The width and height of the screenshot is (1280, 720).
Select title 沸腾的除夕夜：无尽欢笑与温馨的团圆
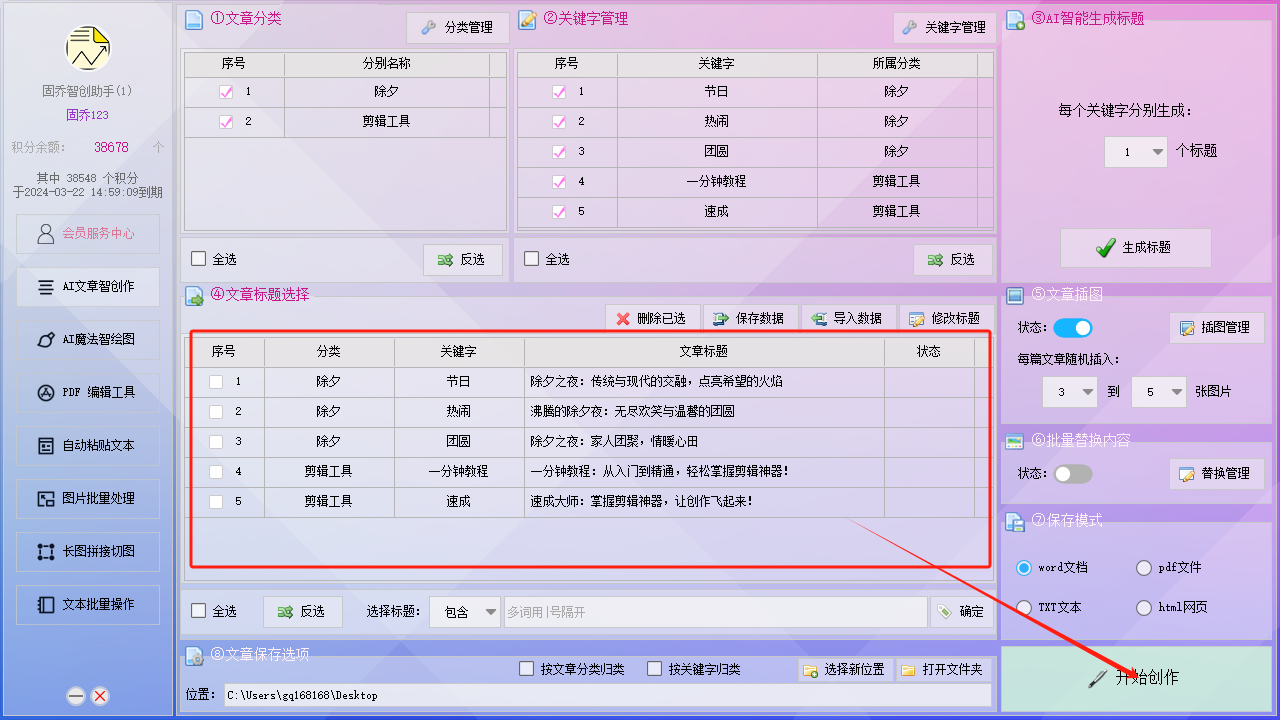click(632, 411)
